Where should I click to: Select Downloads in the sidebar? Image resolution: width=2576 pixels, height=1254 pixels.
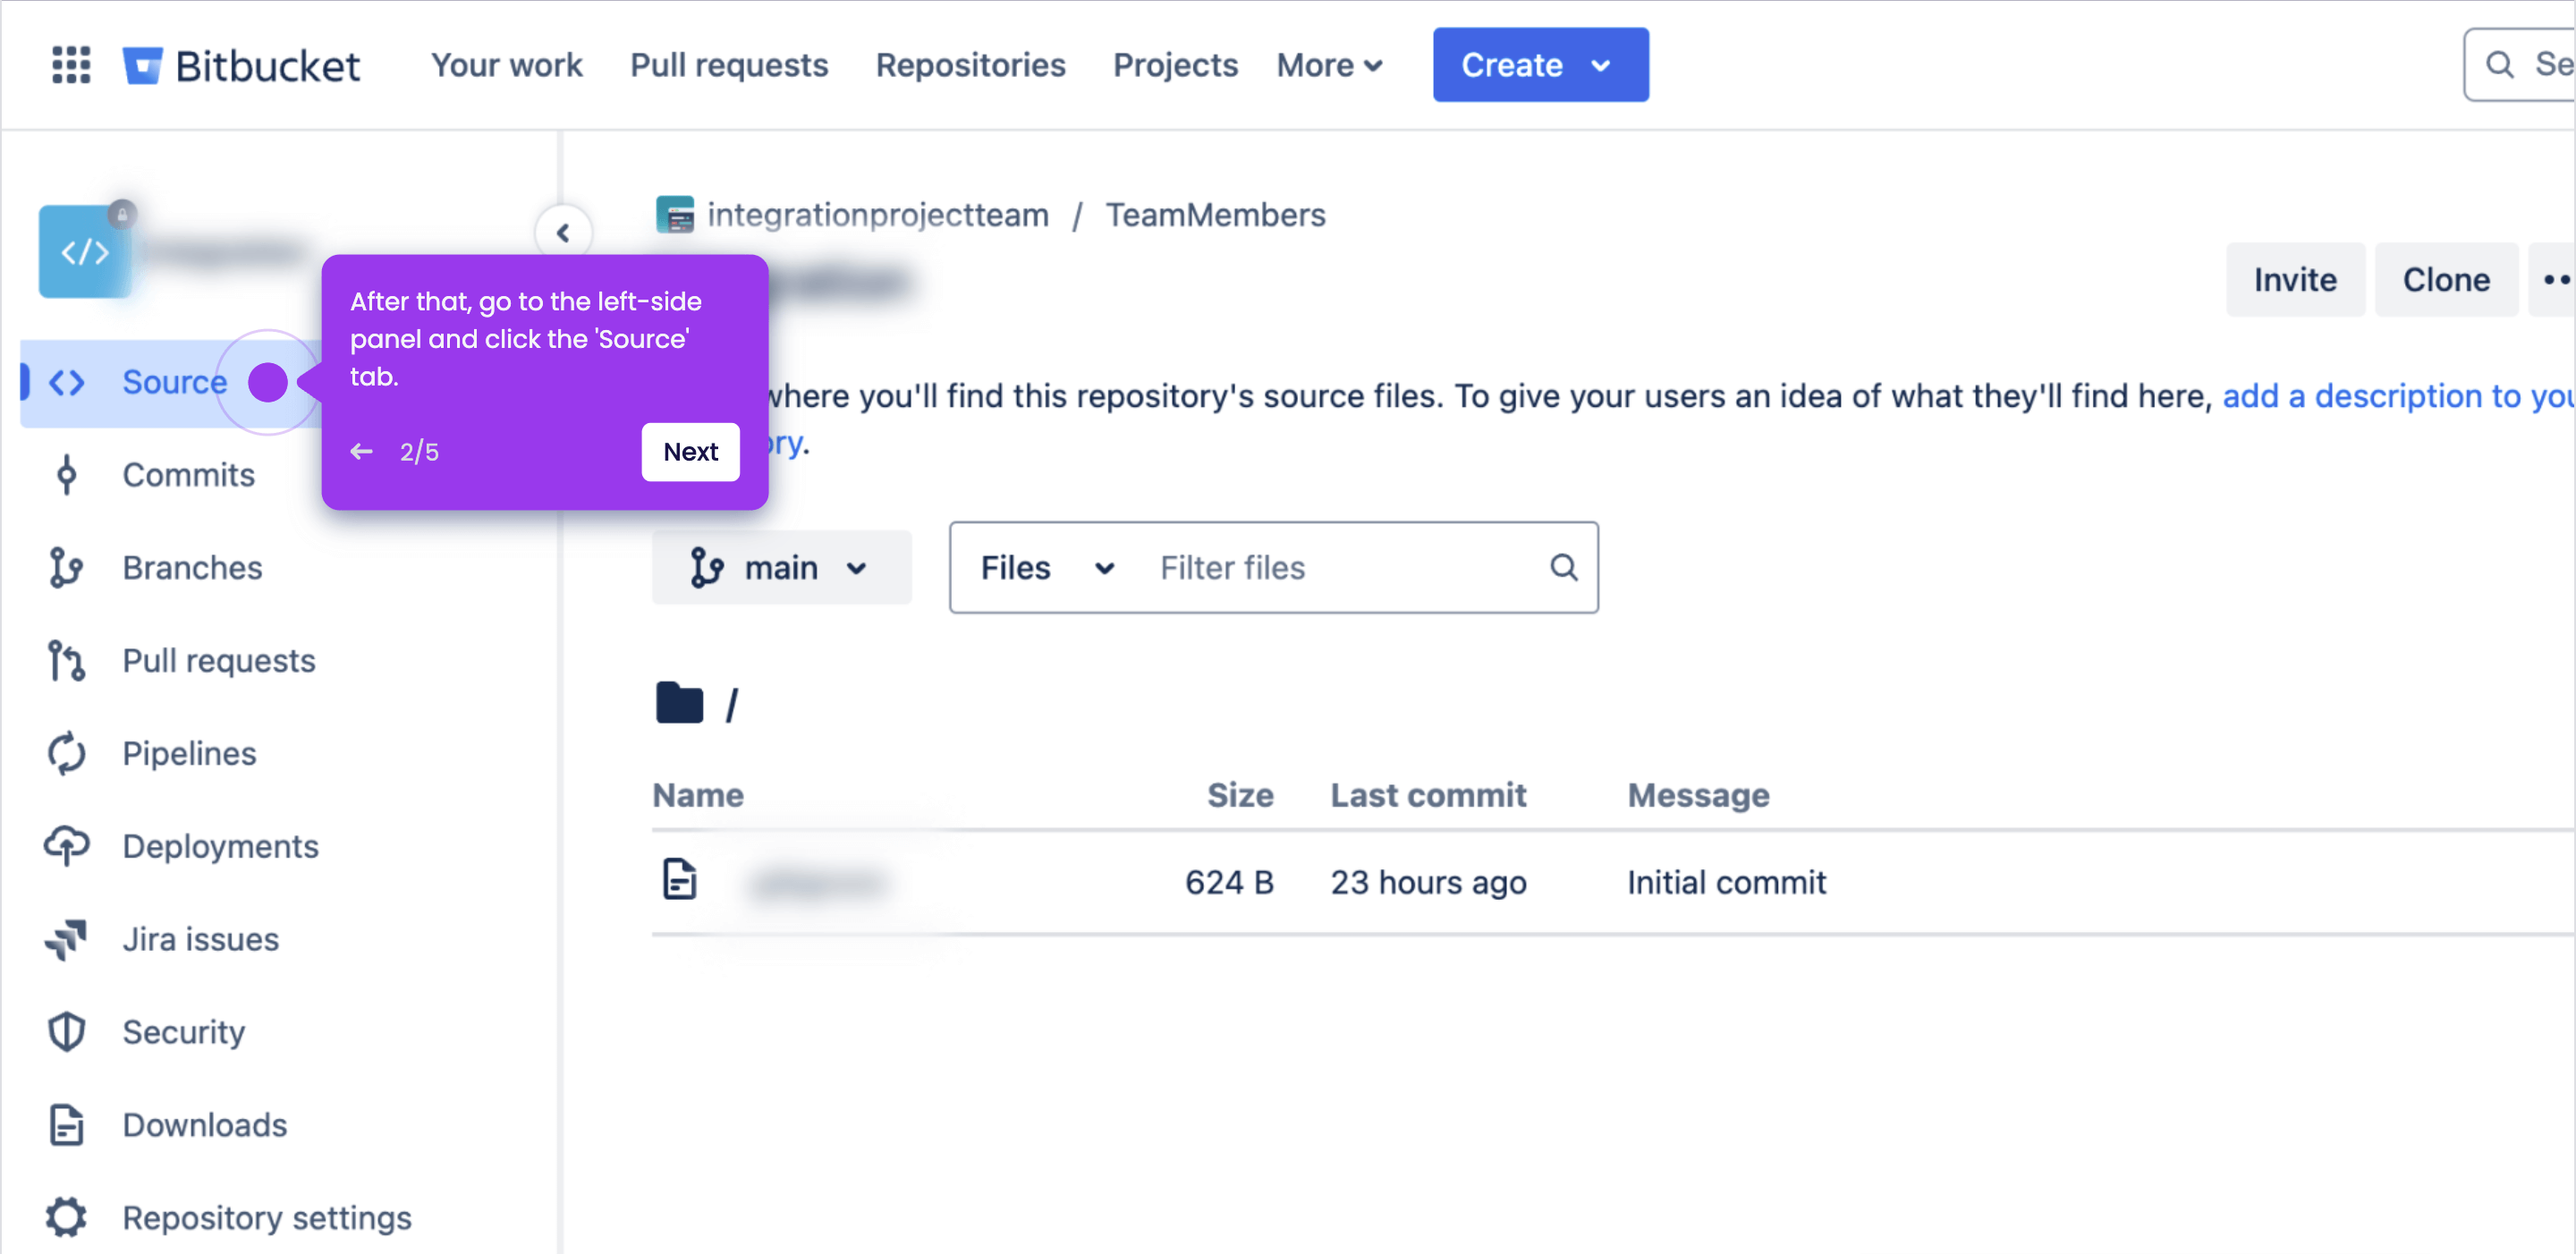coord(204,1125)
